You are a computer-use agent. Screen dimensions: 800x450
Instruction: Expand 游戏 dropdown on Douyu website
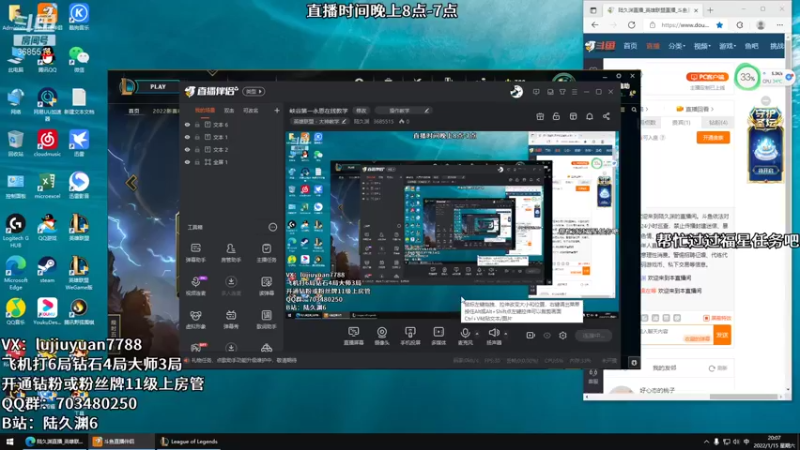pos(728,46)
